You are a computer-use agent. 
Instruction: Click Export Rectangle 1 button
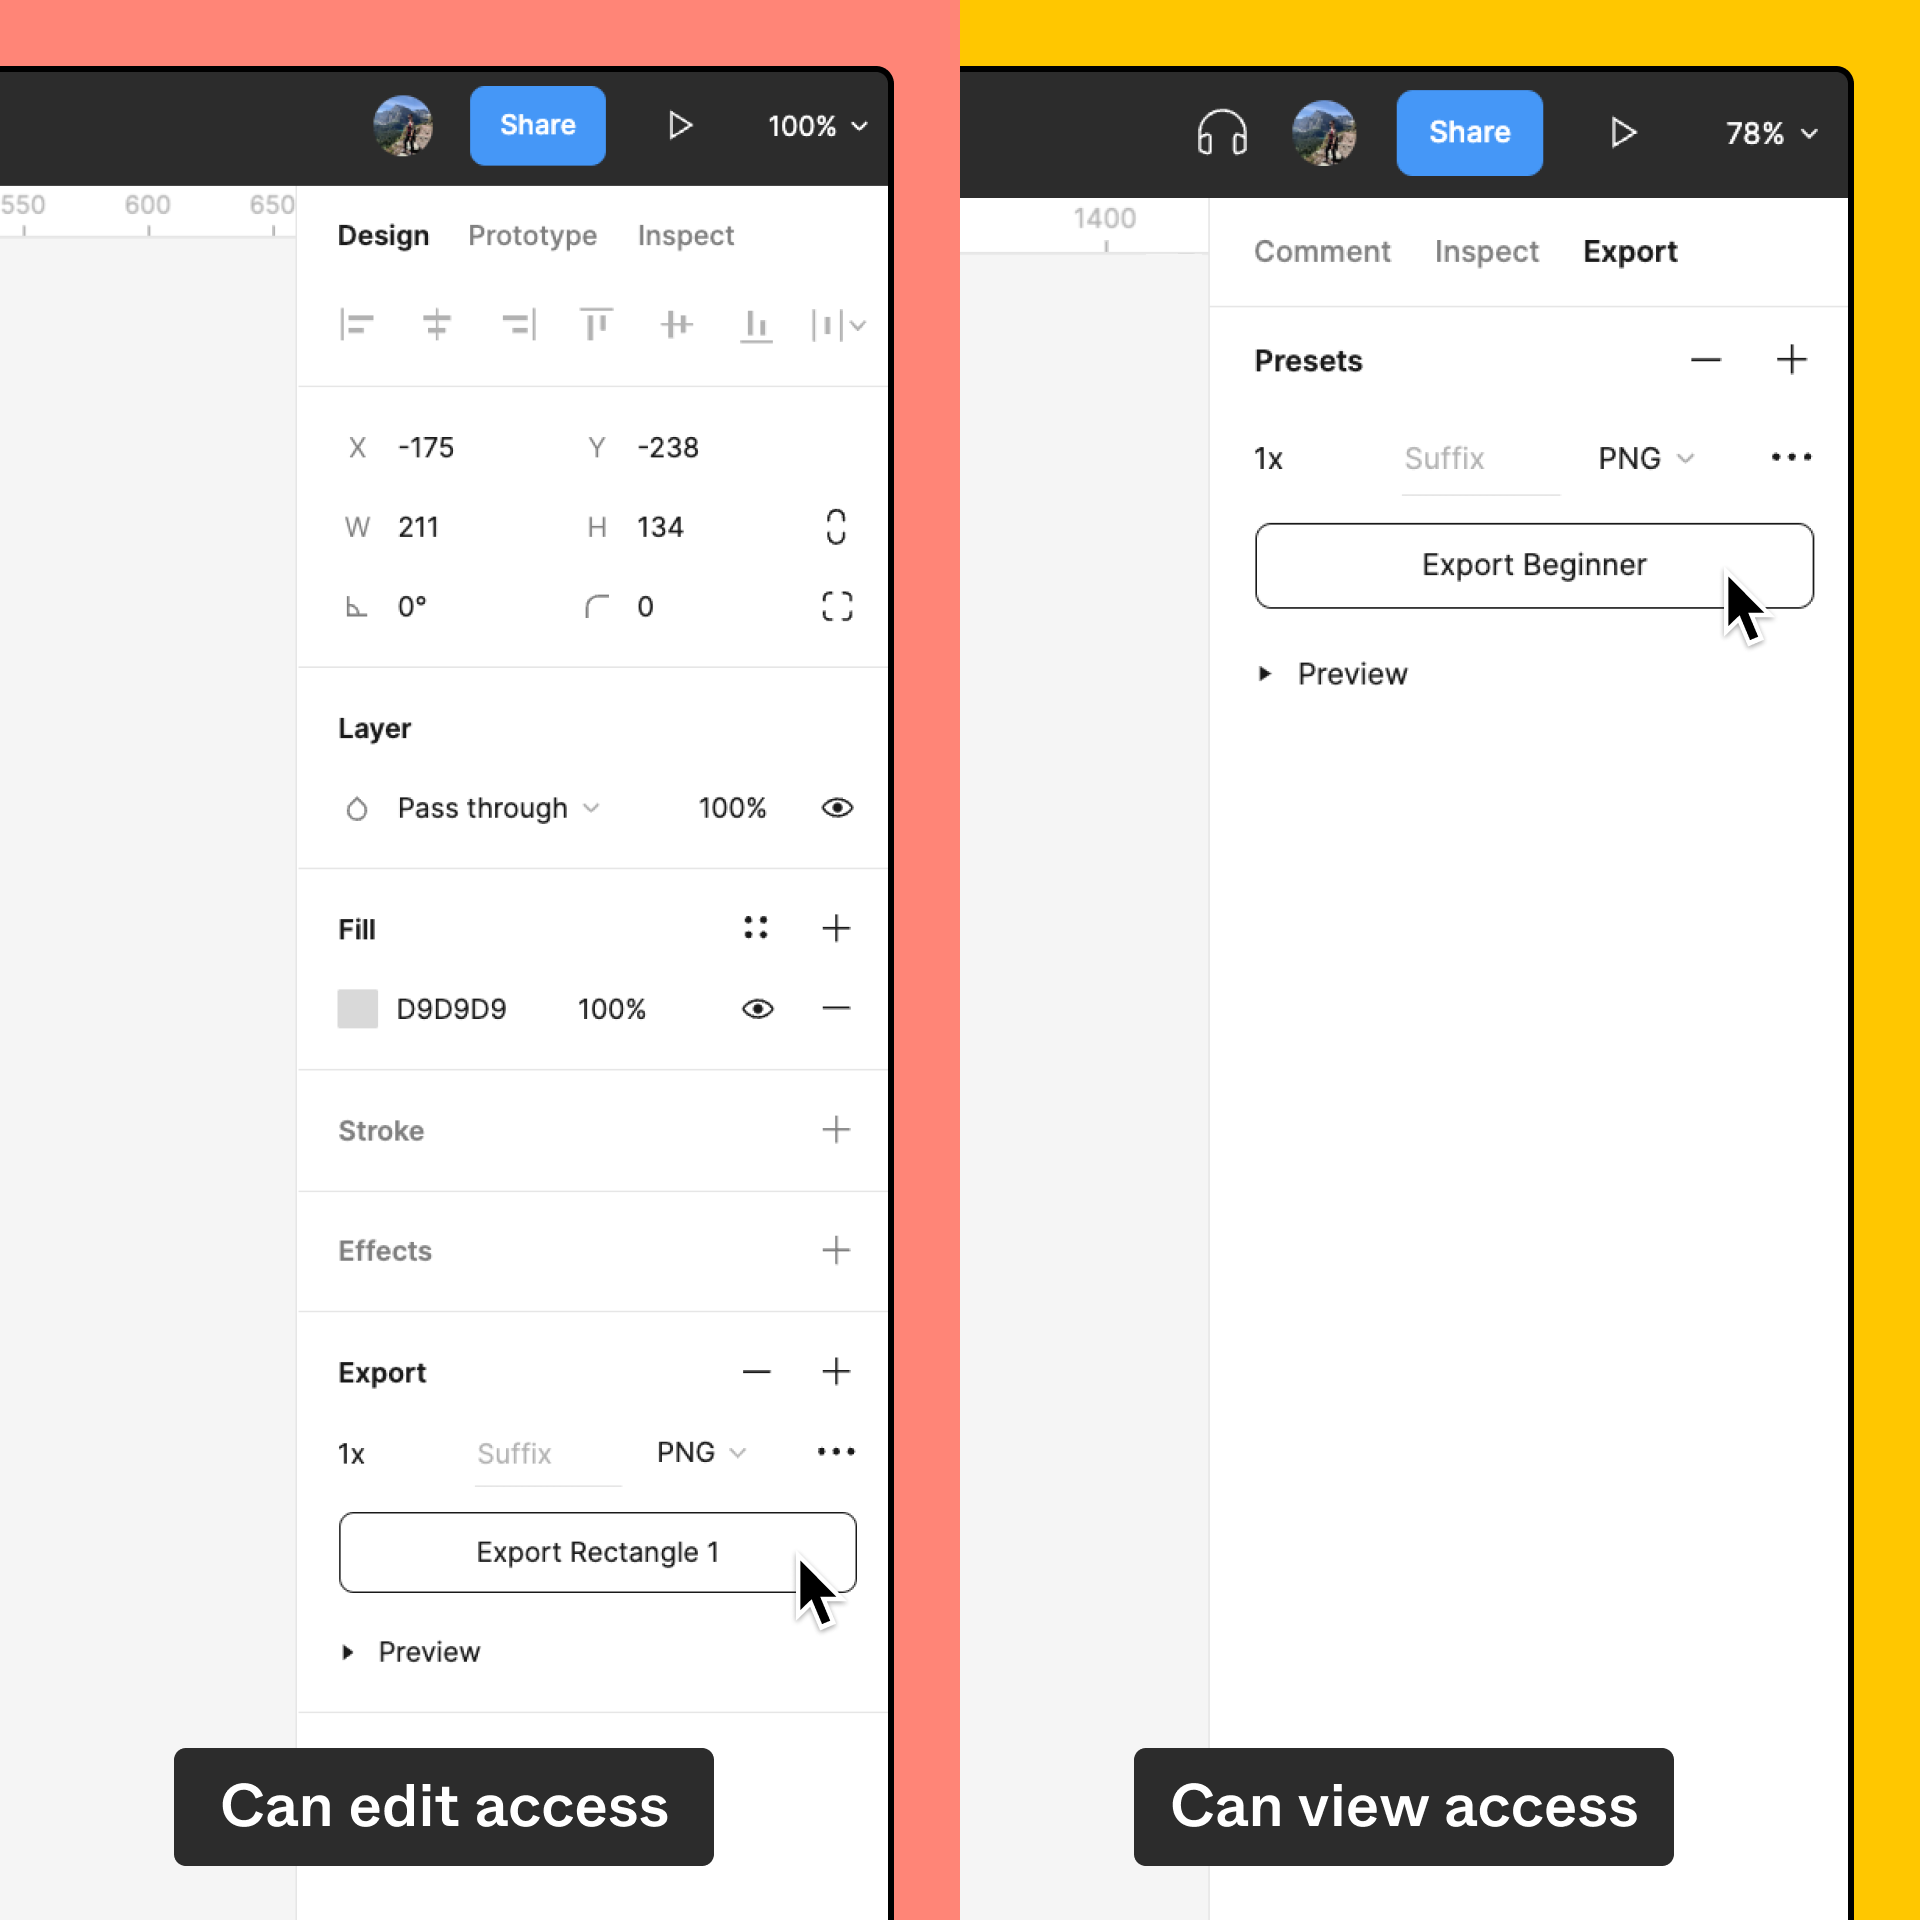pyautogui.click(x=594, y=1549)
